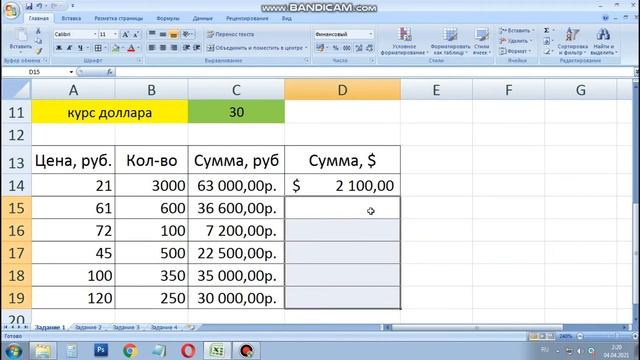Decrease the font size
Viewport: 640px width, 360px height.
[x=136, y=35]
